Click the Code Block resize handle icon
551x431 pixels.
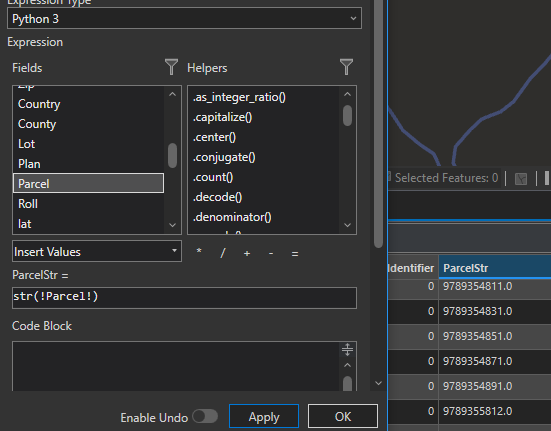point(347,350)
